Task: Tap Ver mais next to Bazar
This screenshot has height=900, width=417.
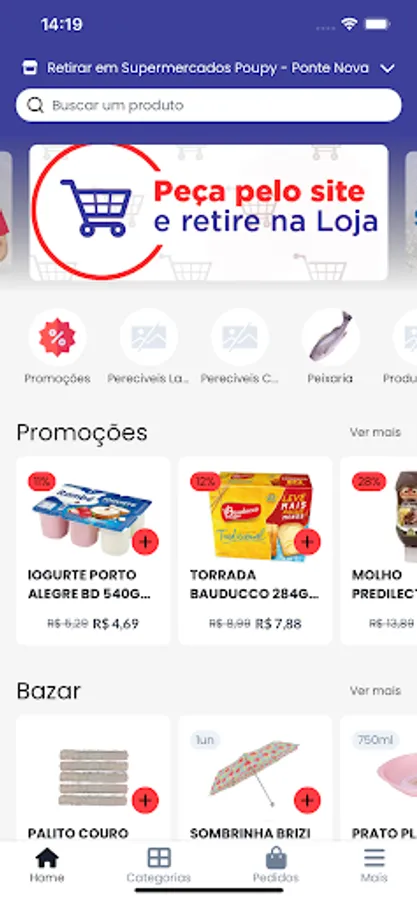Action: click(x=375, y=690)
